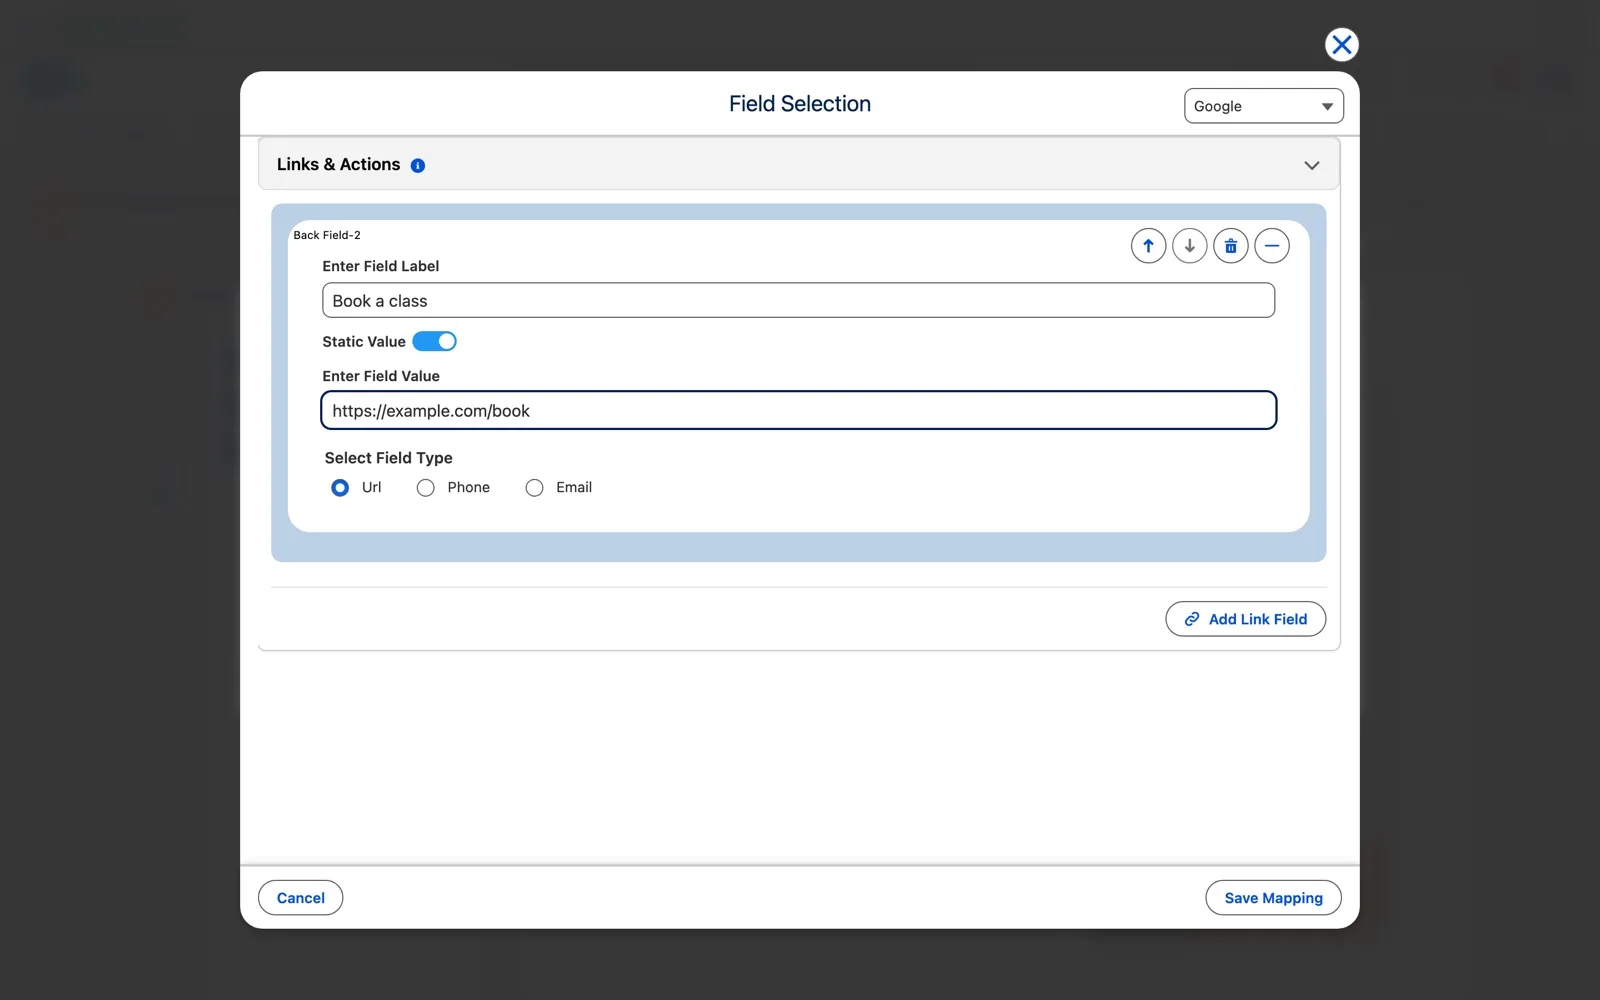Select the Email field type
1600x1000 pixels.
[x=535, y=488]
